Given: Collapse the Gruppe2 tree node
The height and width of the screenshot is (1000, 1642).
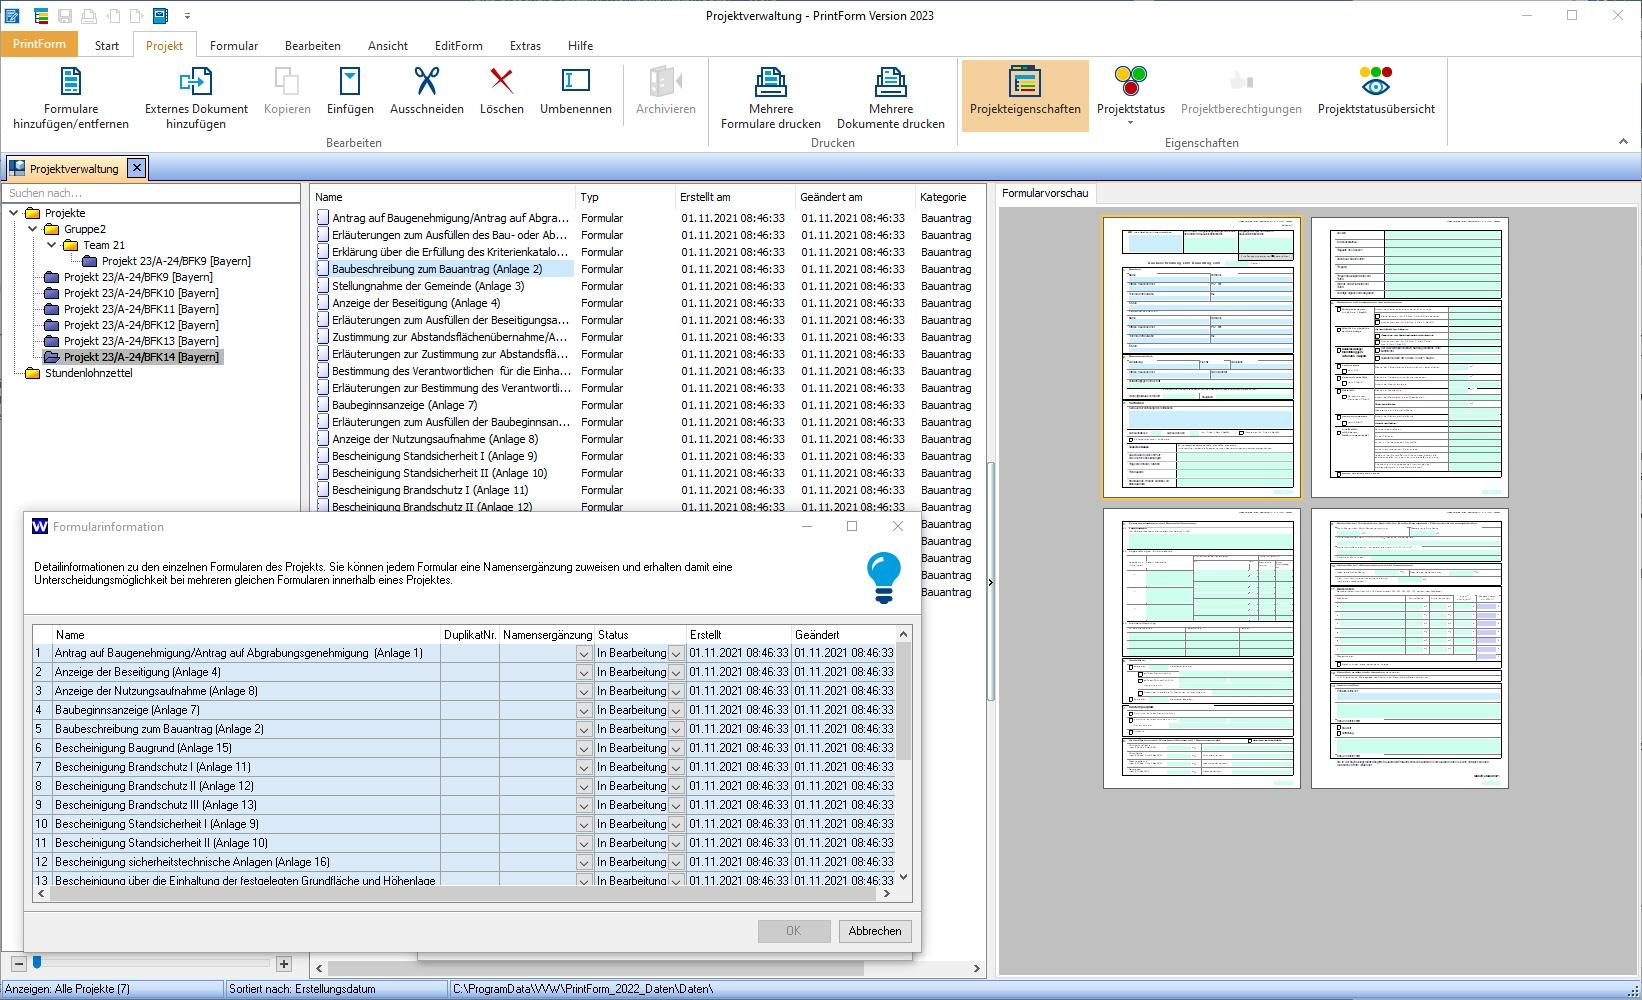Looking at the screenshot, I should click(33, 229).
